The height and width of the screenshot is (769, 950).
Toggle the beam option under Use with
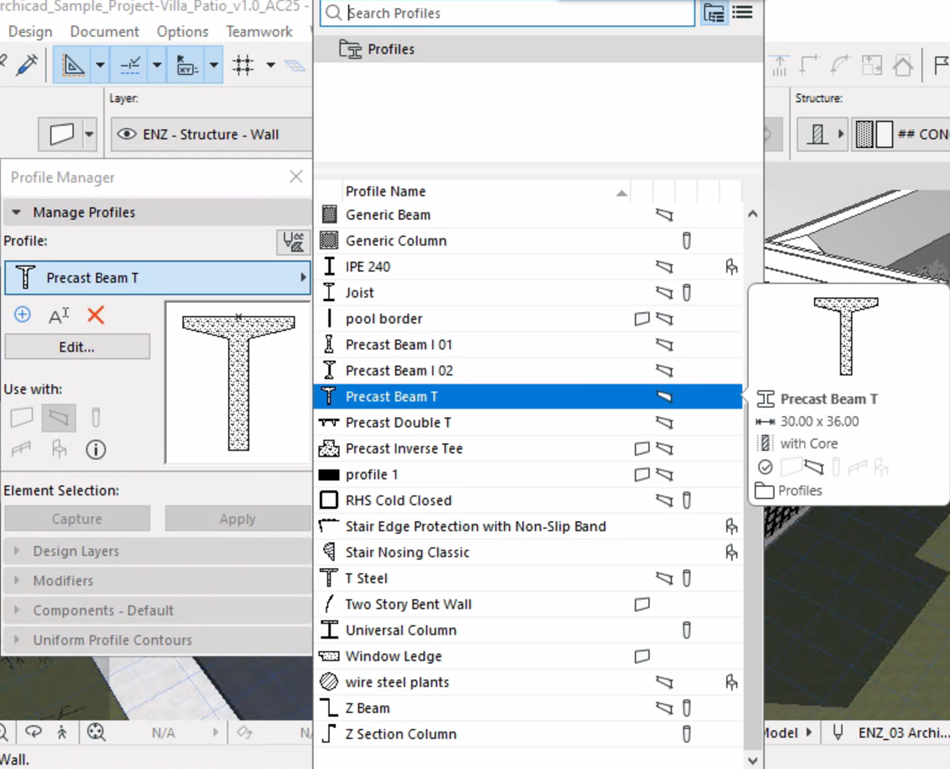pos(59,417)
